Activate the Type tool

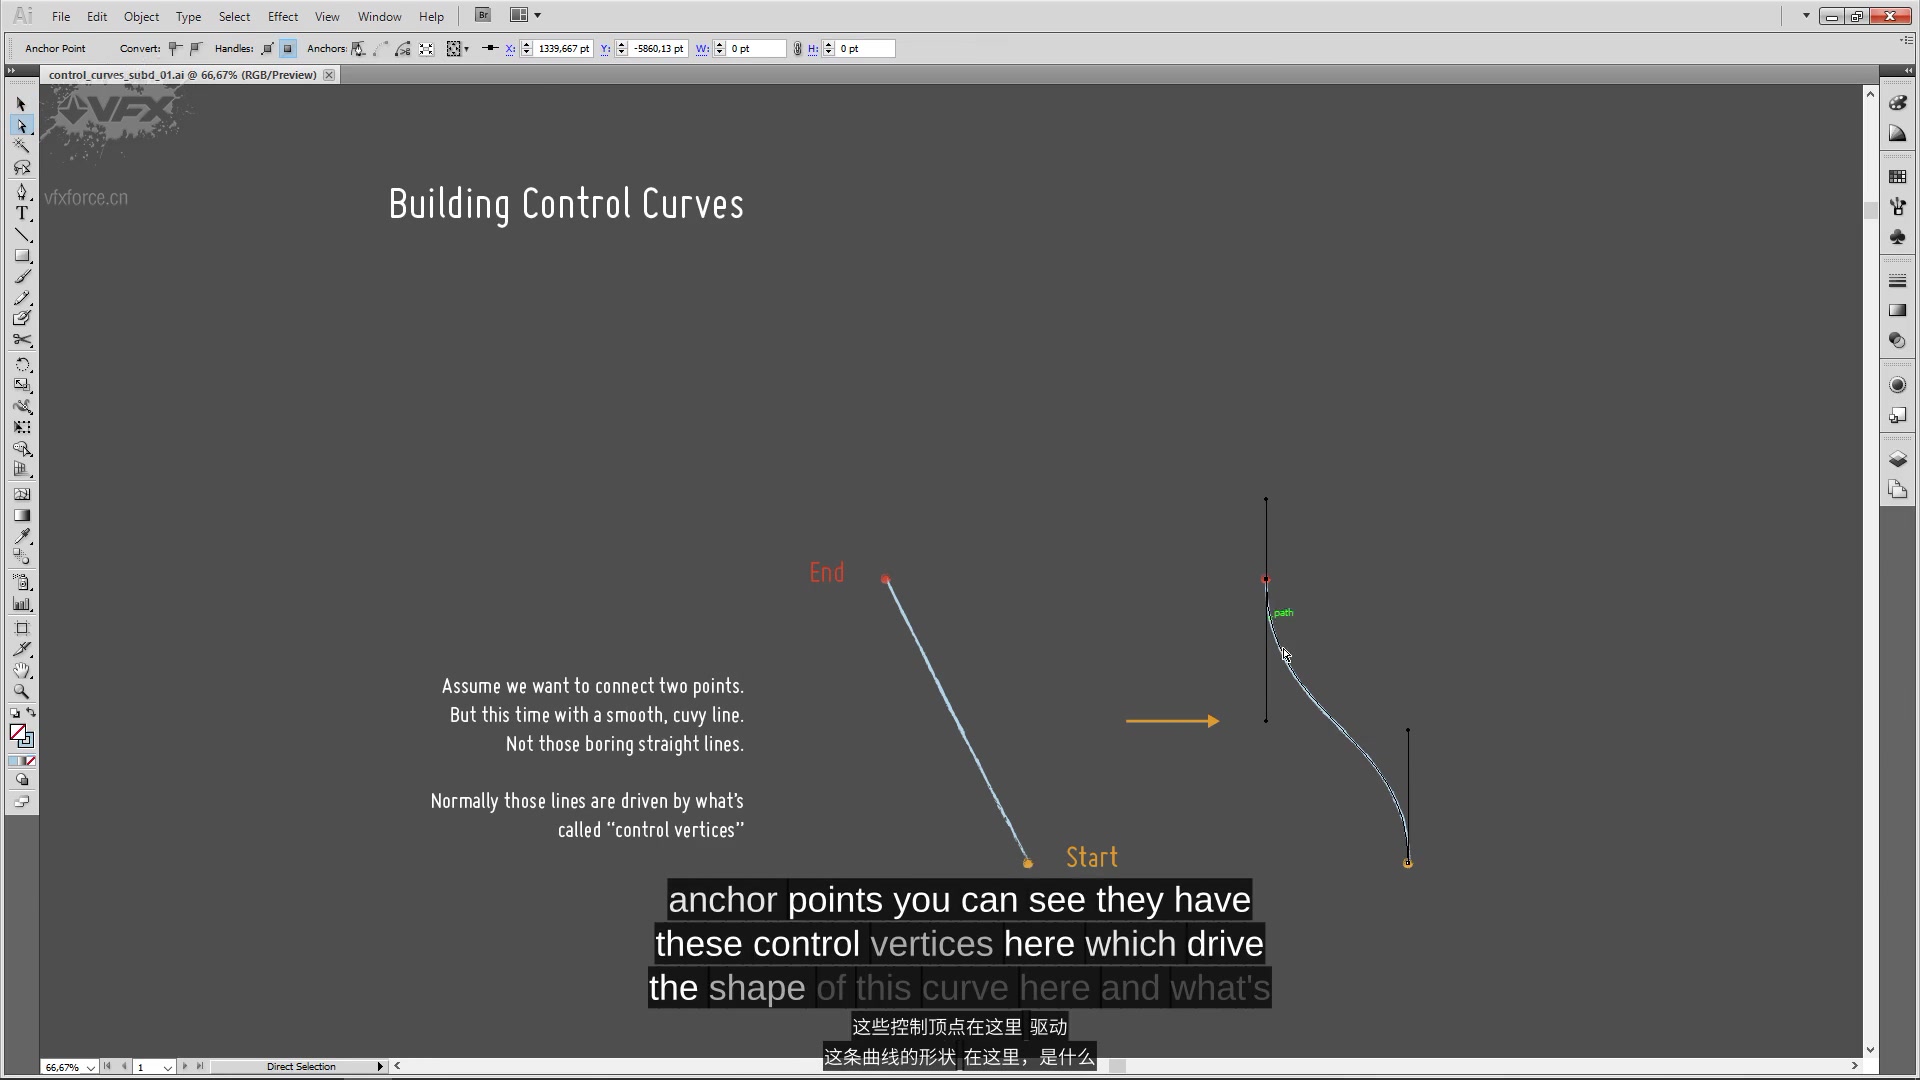pos(21,213)
